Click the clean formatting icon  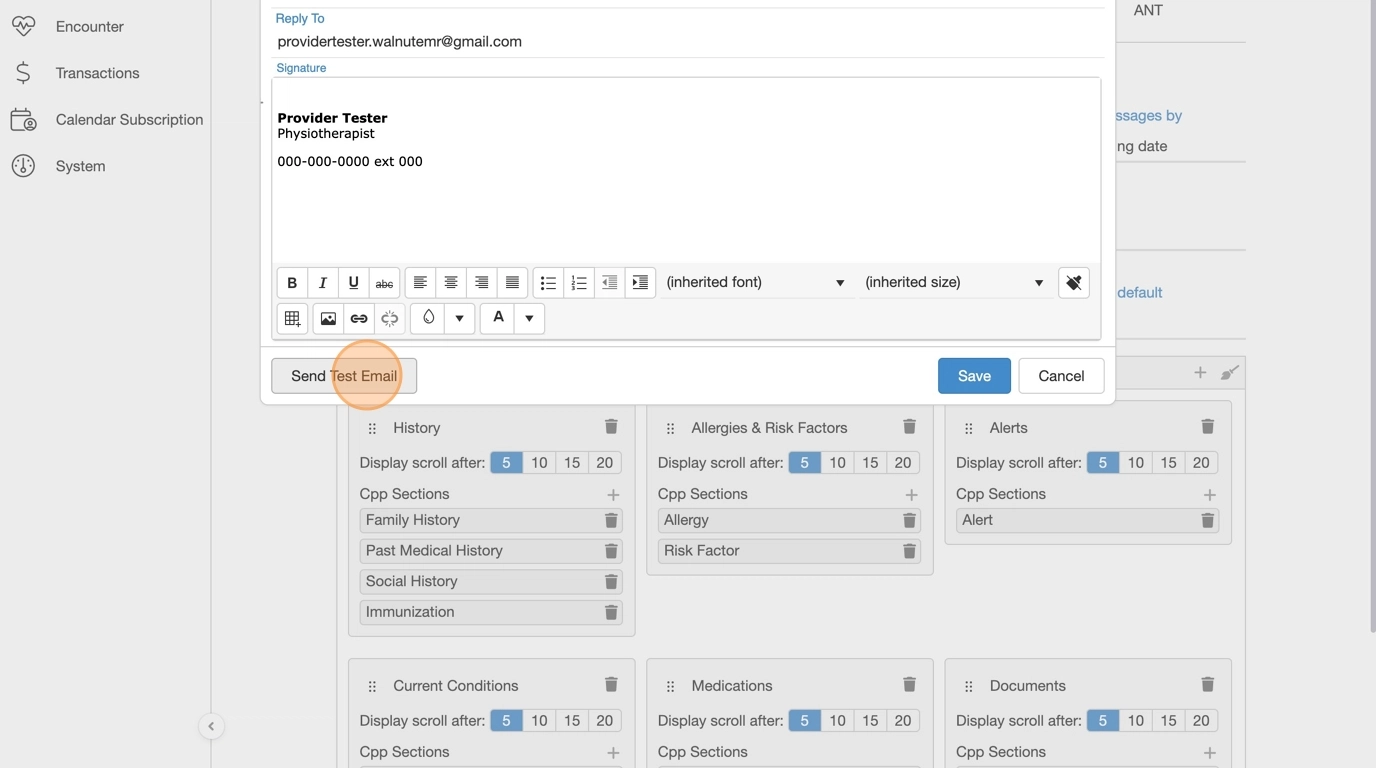point(1073,283)
